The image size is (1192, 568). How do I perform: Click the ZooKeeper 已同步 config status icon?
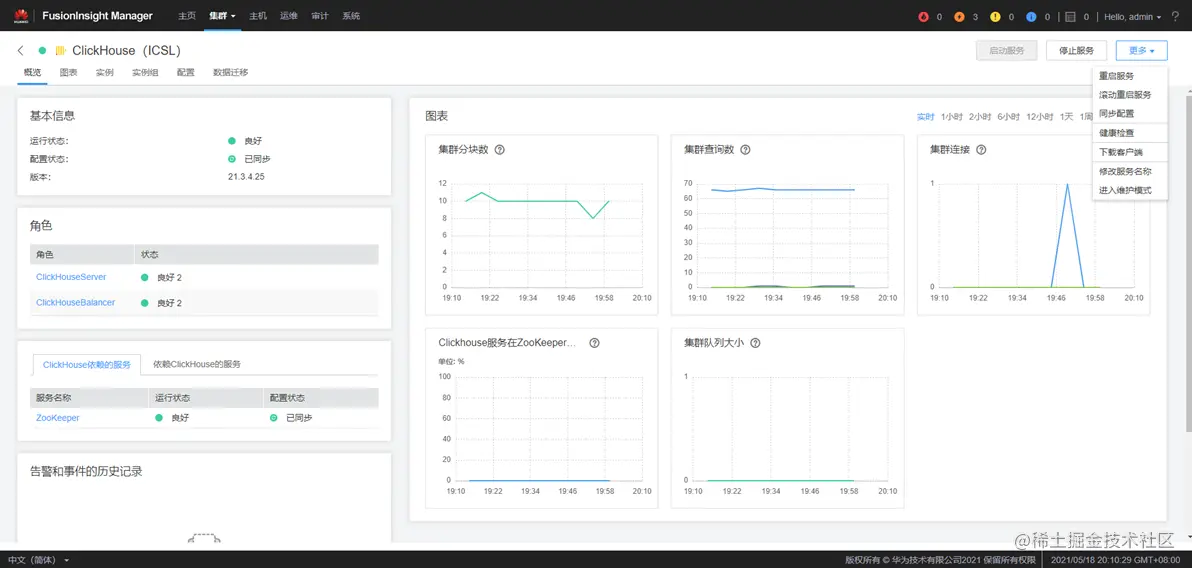273,417
